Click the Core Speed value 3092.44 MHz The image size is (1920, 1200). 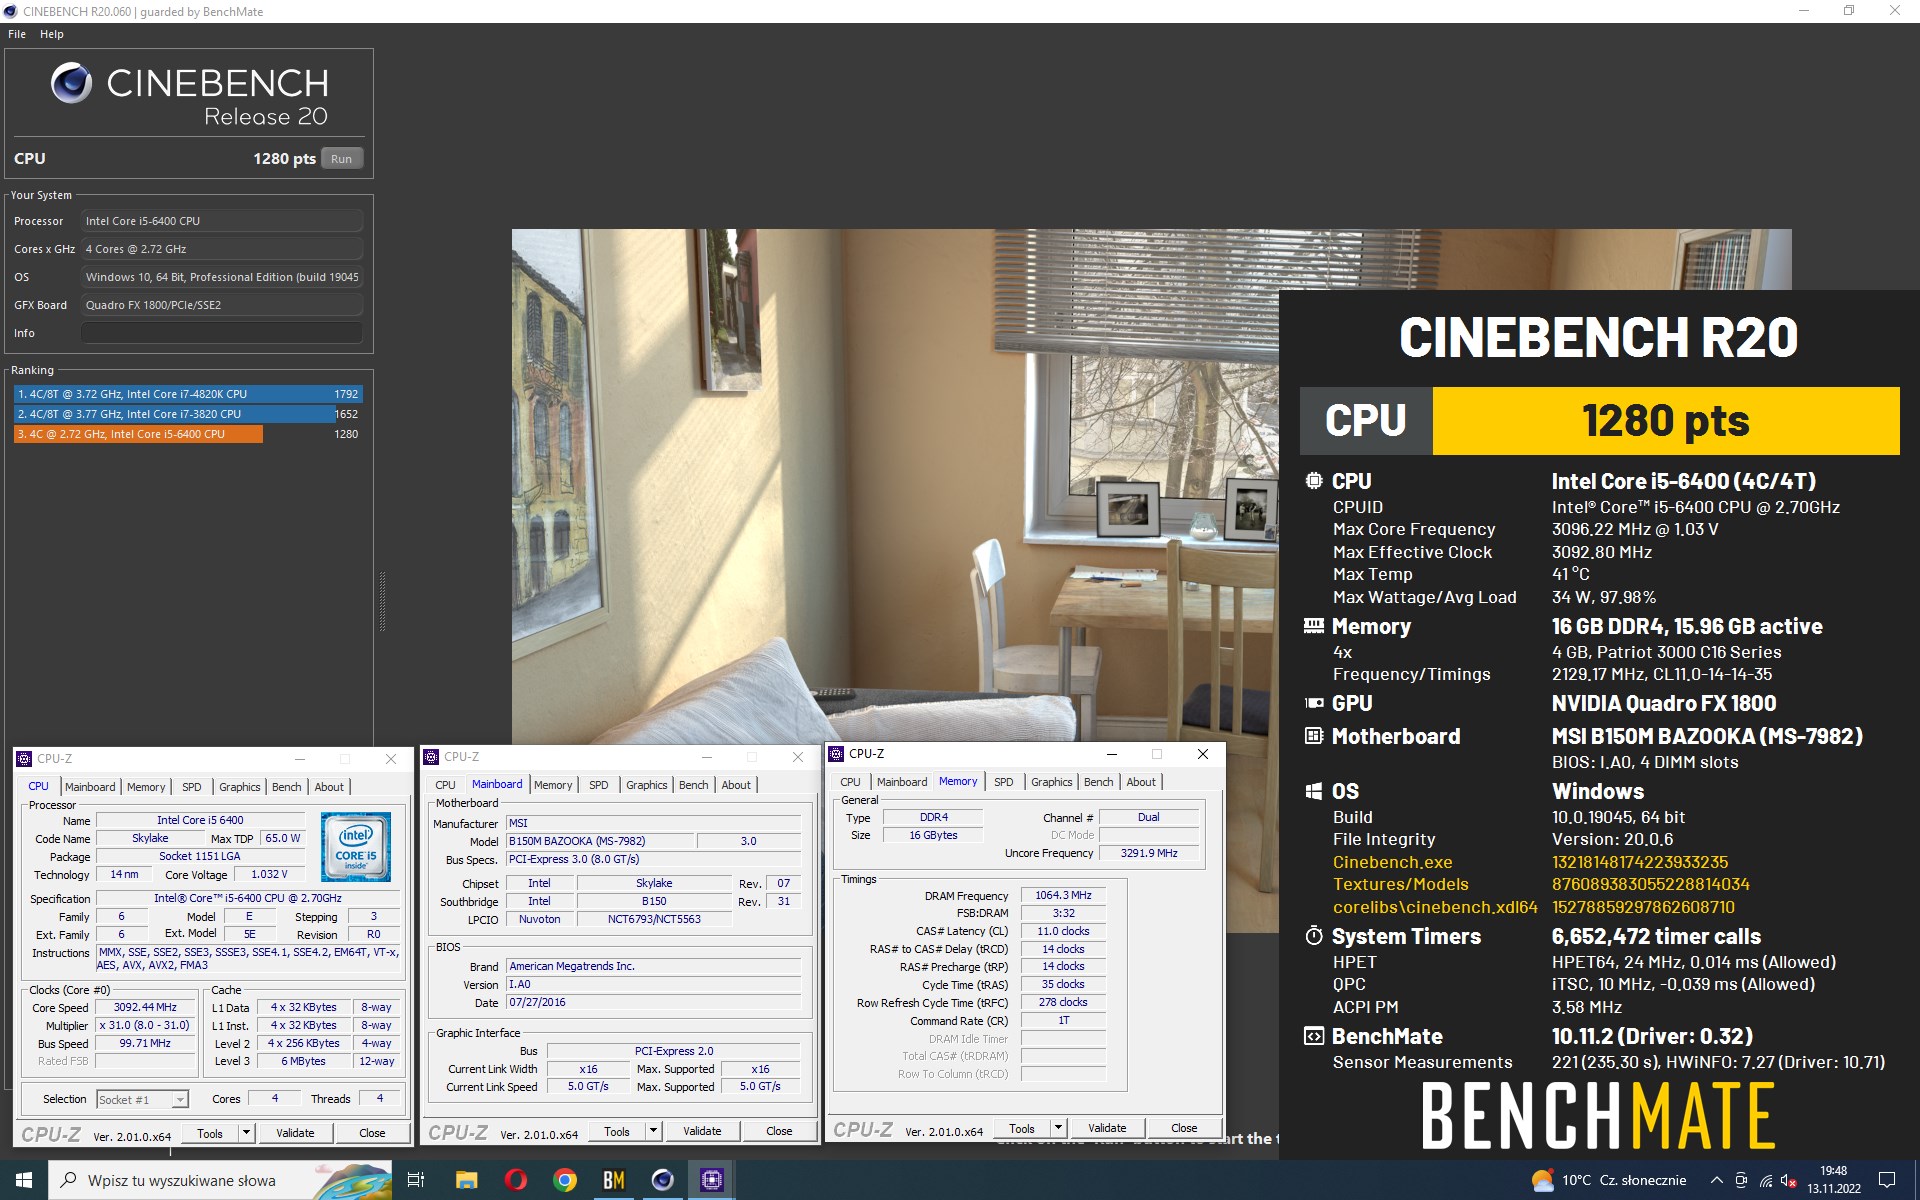coord(145,1007)
